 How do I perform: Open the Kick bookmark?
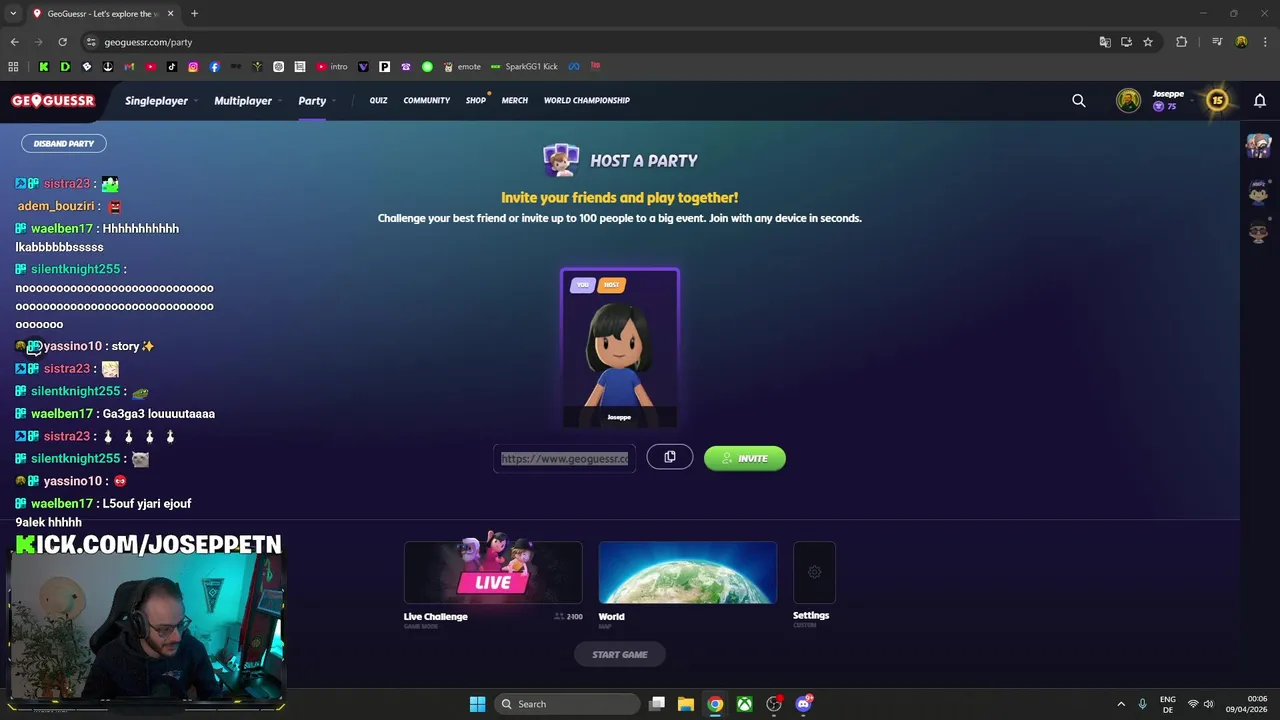(44, 67)
